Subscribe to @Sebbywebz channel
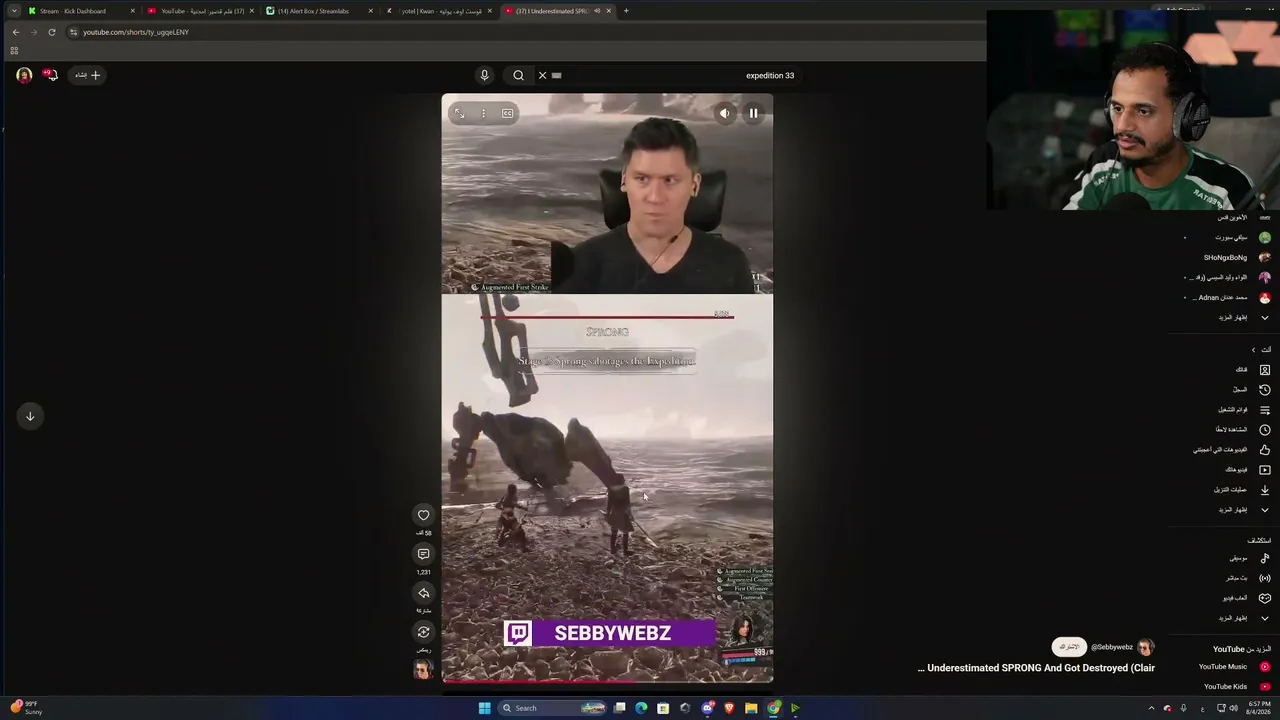Image resolution: width=1280 pixels, height=720 pixels. coord(1069,647)
